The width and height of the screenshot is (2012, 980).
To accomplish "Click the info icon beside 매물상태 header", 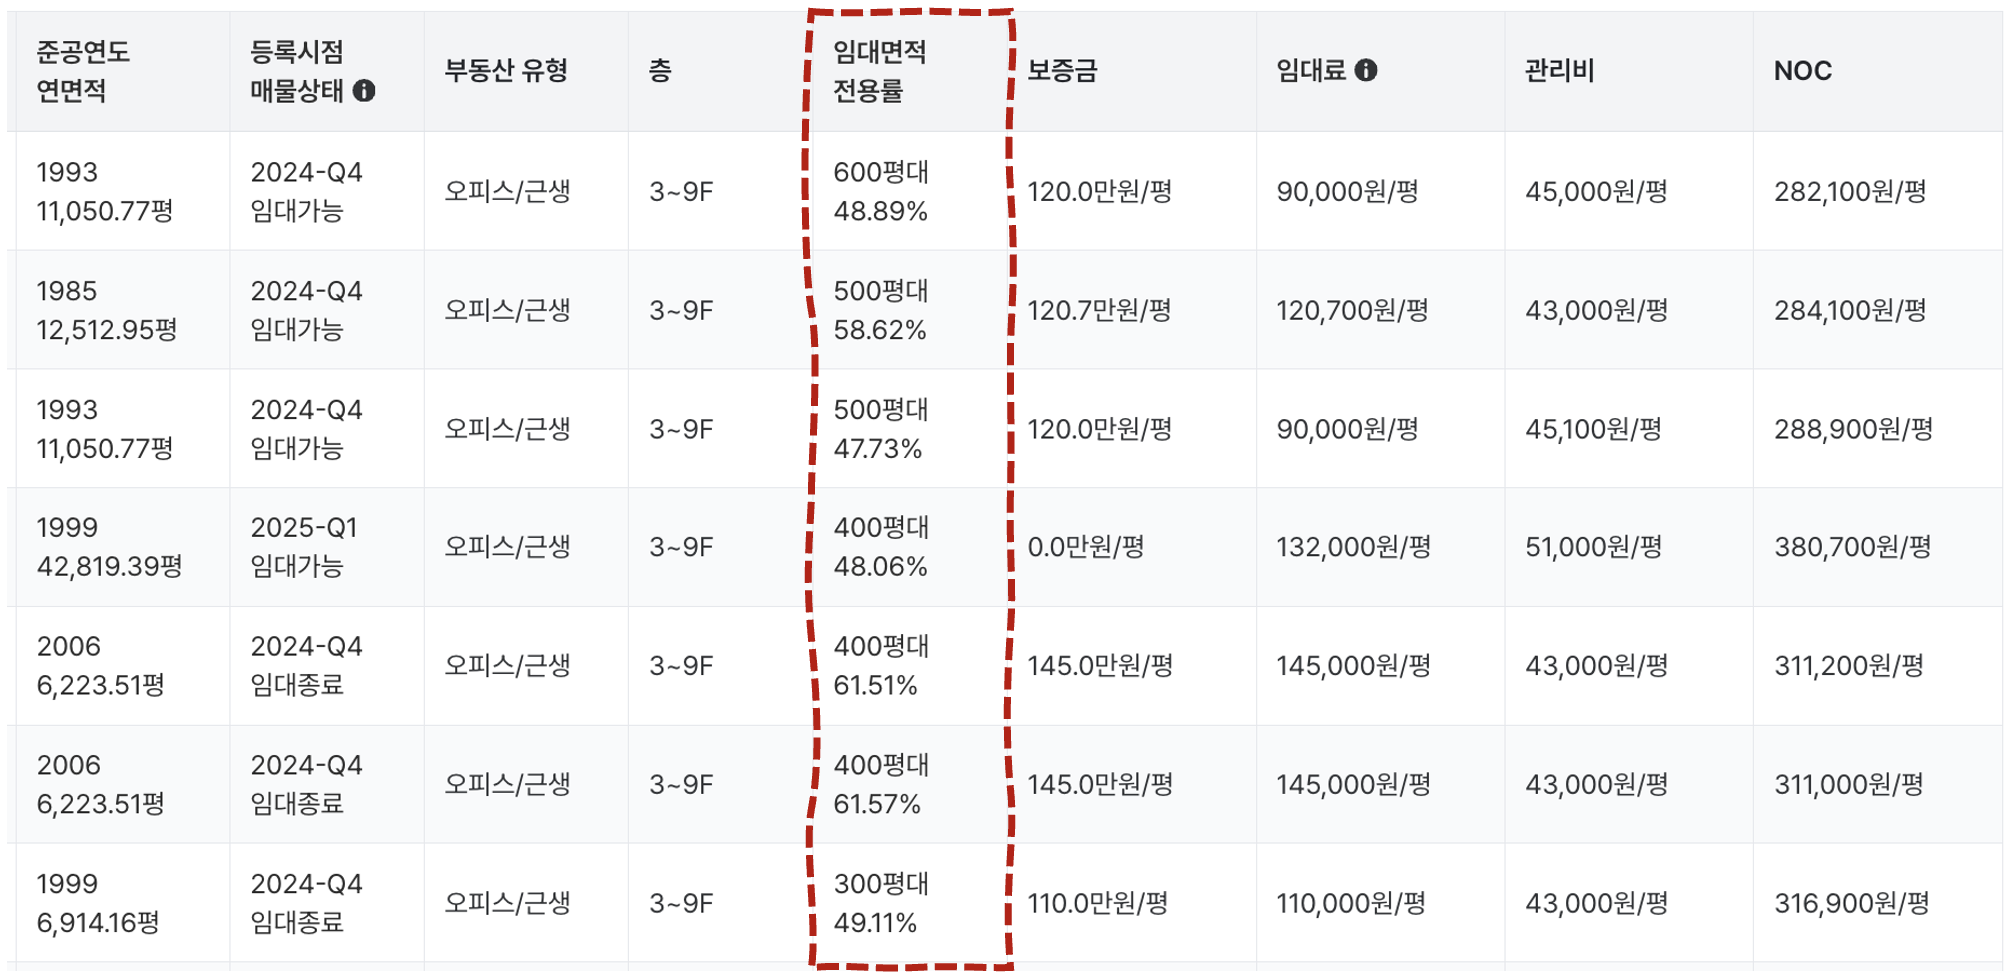I will pos(364,91).
